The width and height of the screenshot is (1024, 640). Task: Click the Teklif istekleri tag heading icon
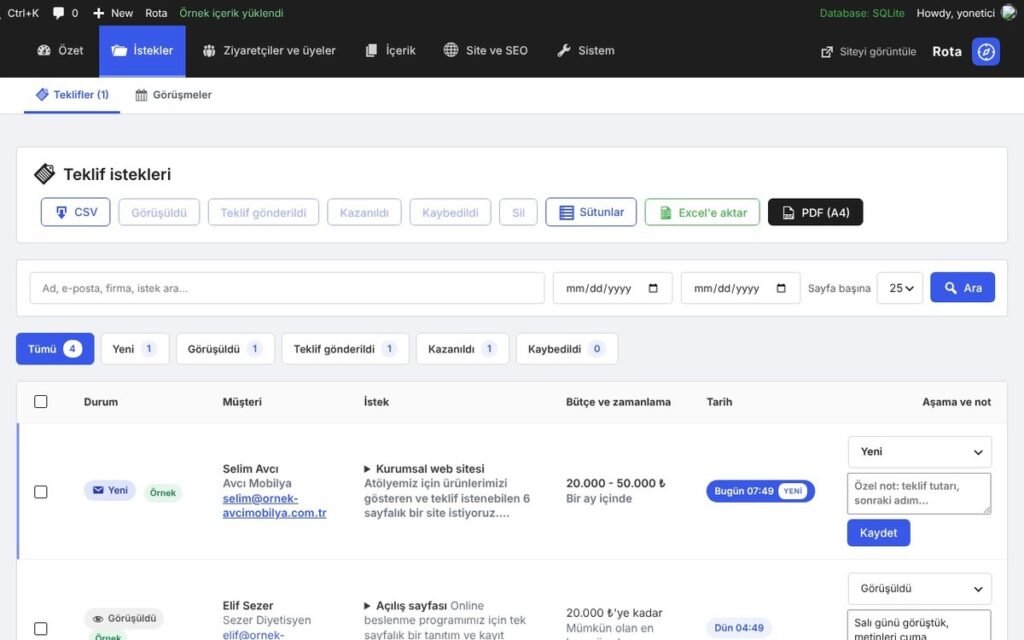coord(44,174)
